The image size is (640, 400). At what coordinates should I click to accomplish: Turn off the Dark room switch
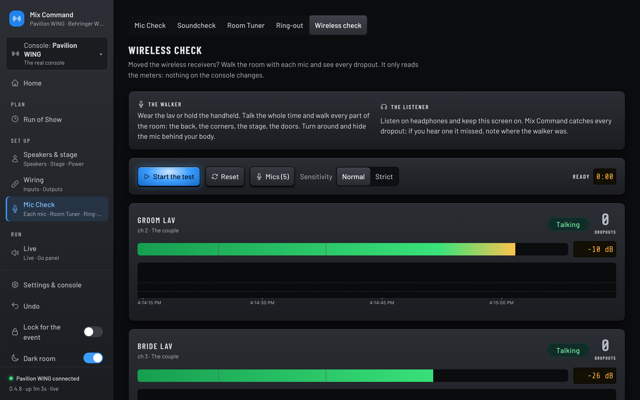point(93,358)
